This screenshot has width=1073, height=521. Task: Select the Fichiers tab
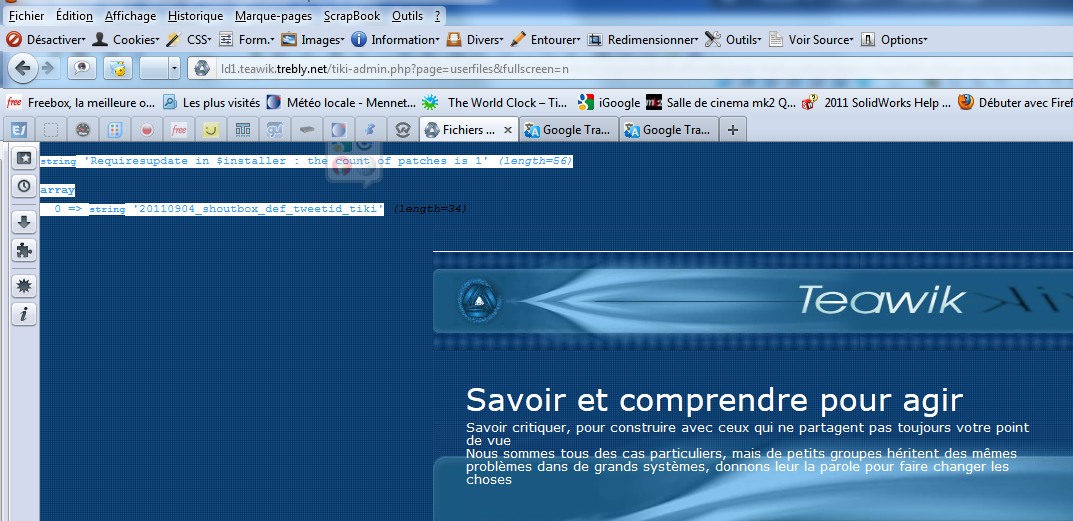[468, 129]
